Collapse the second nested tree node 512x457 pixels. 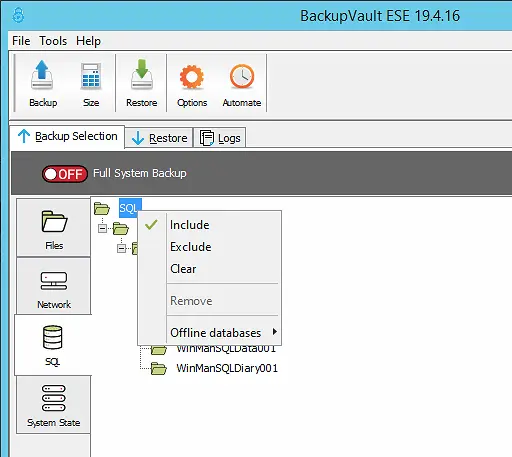coord(121,248)
